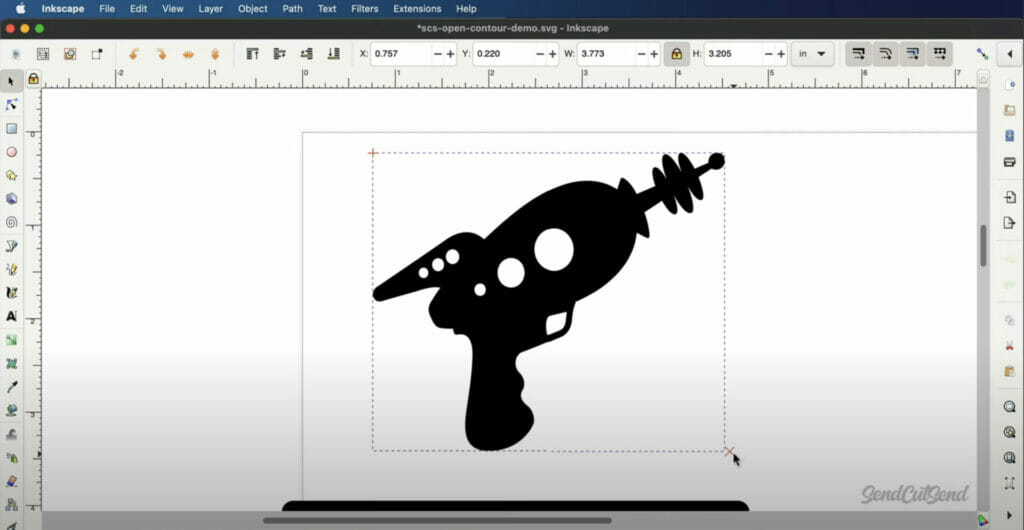
Task: Click the Print document icon
Action: (1010, 162)
